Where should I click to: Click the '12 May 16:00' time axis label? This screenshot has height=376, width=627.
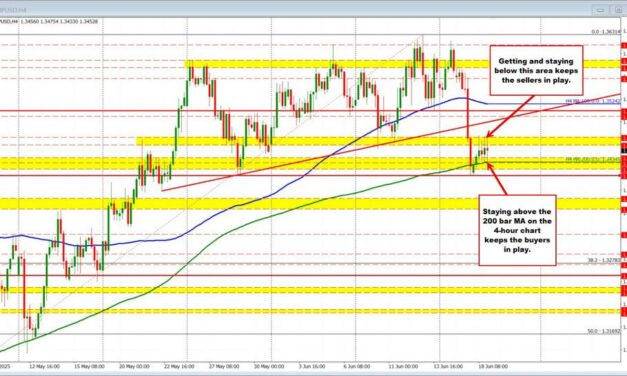tap(44, 366)
